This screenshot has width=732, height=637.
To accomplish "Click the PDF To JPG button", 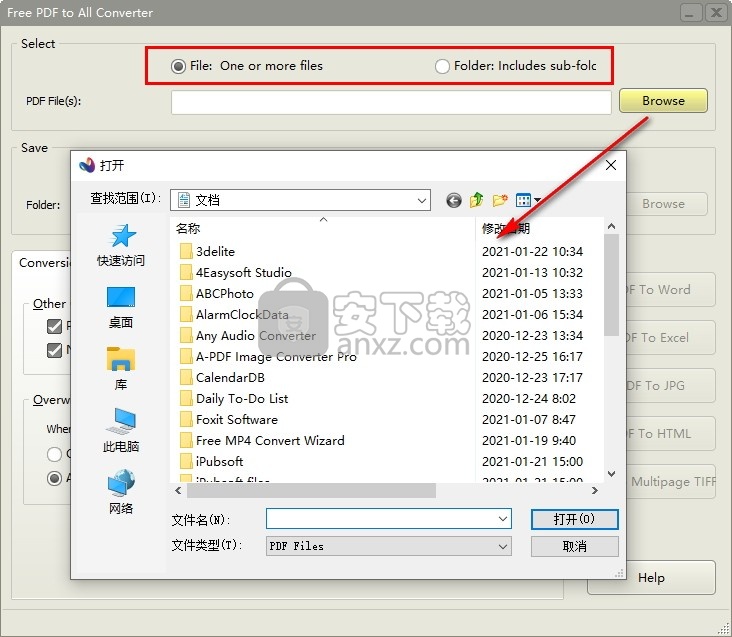I will click(x=670, y=386).
